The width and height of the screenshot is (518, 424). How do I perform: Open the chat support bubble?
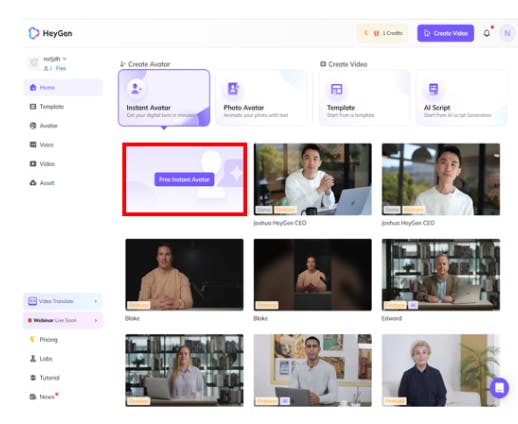(x=499, y=388)
